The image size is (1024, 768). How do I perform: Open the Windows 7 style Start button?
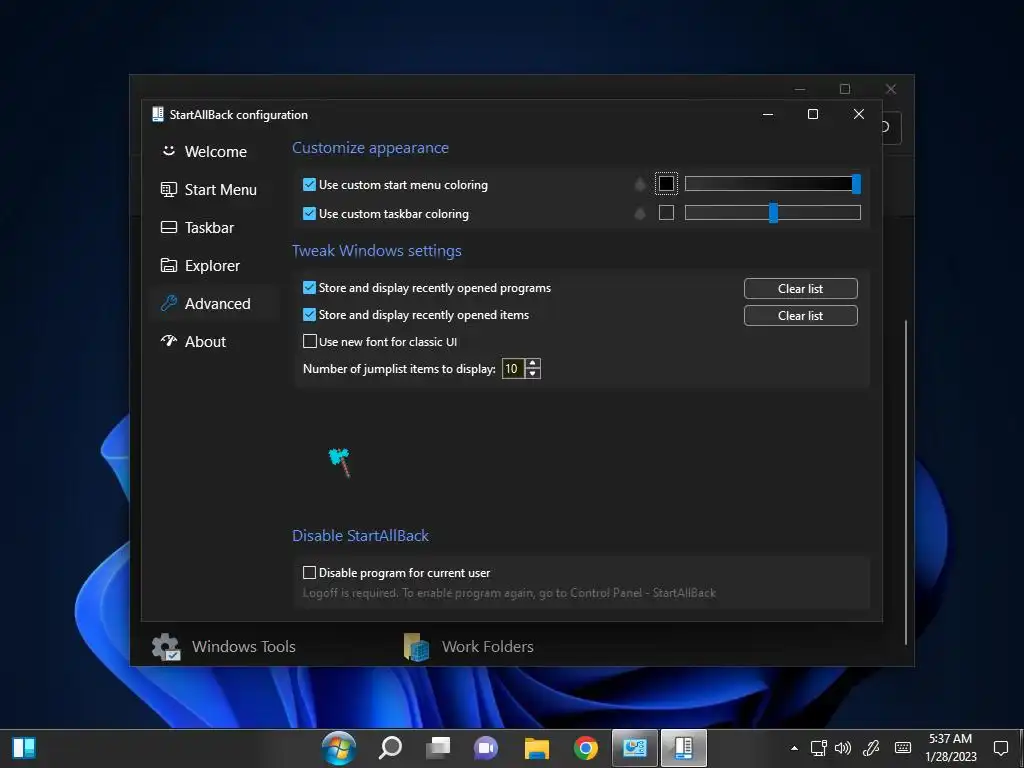click(x=339, y=748)
